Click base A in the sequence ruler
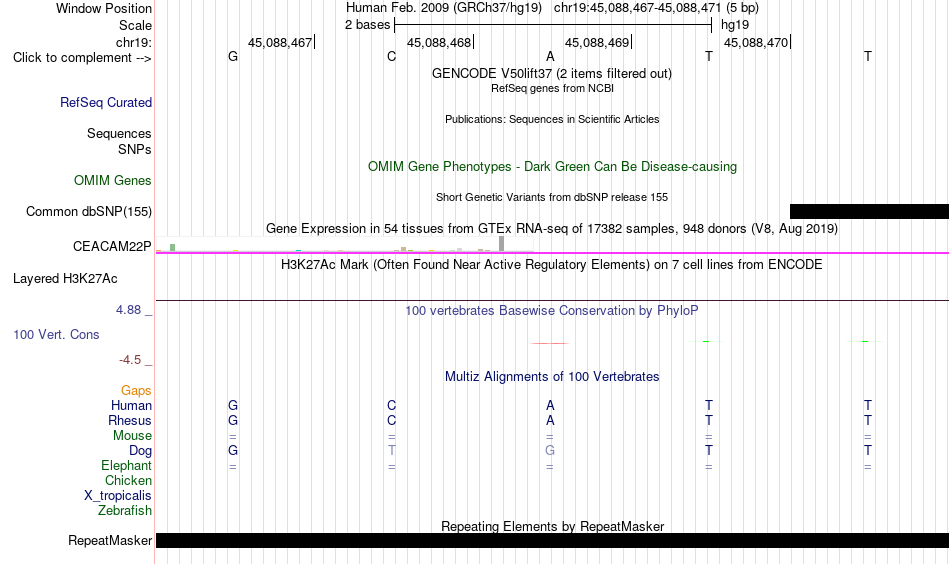Screen dimensions: 950x564 [550, 56]
